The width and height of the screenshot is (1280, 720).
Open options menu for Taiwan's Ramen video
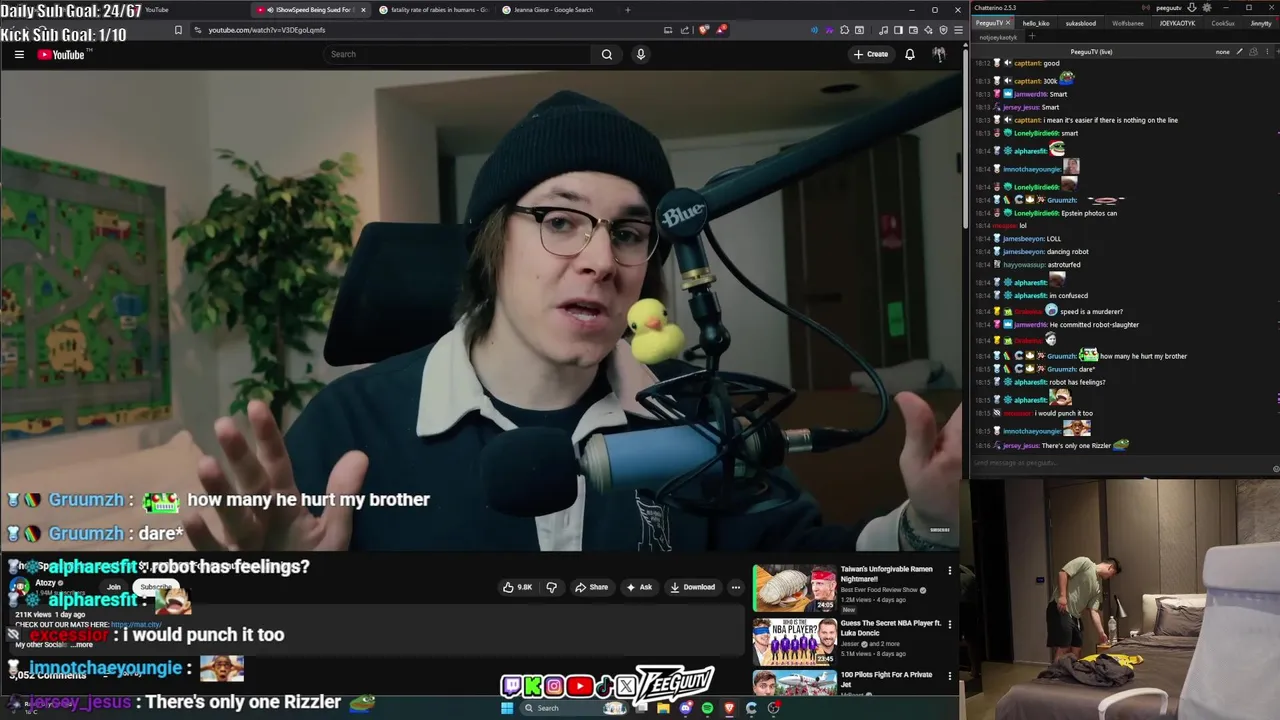[950, 571]
